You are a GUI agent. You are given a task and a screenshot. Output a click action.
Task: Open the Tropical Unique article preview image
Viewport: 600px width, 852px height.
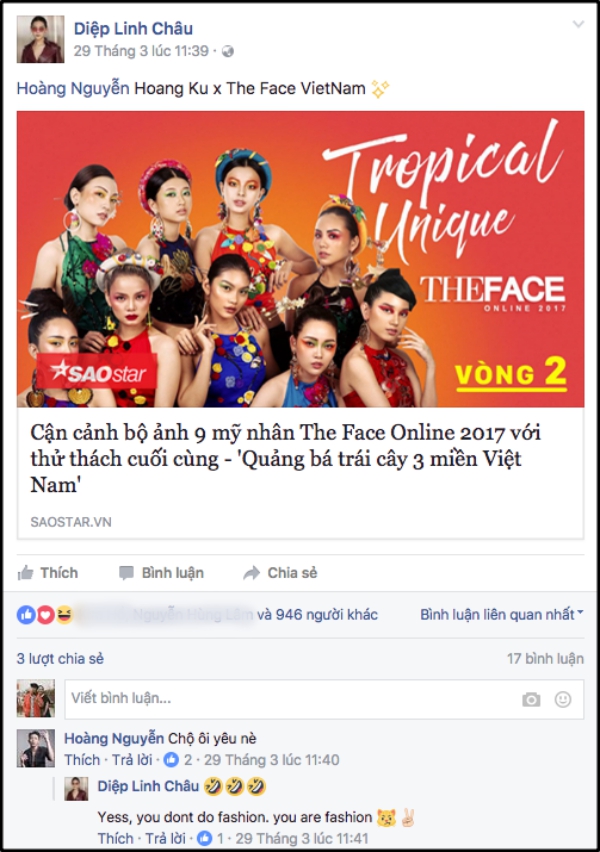pyautogui.click(x=301, y=259)
